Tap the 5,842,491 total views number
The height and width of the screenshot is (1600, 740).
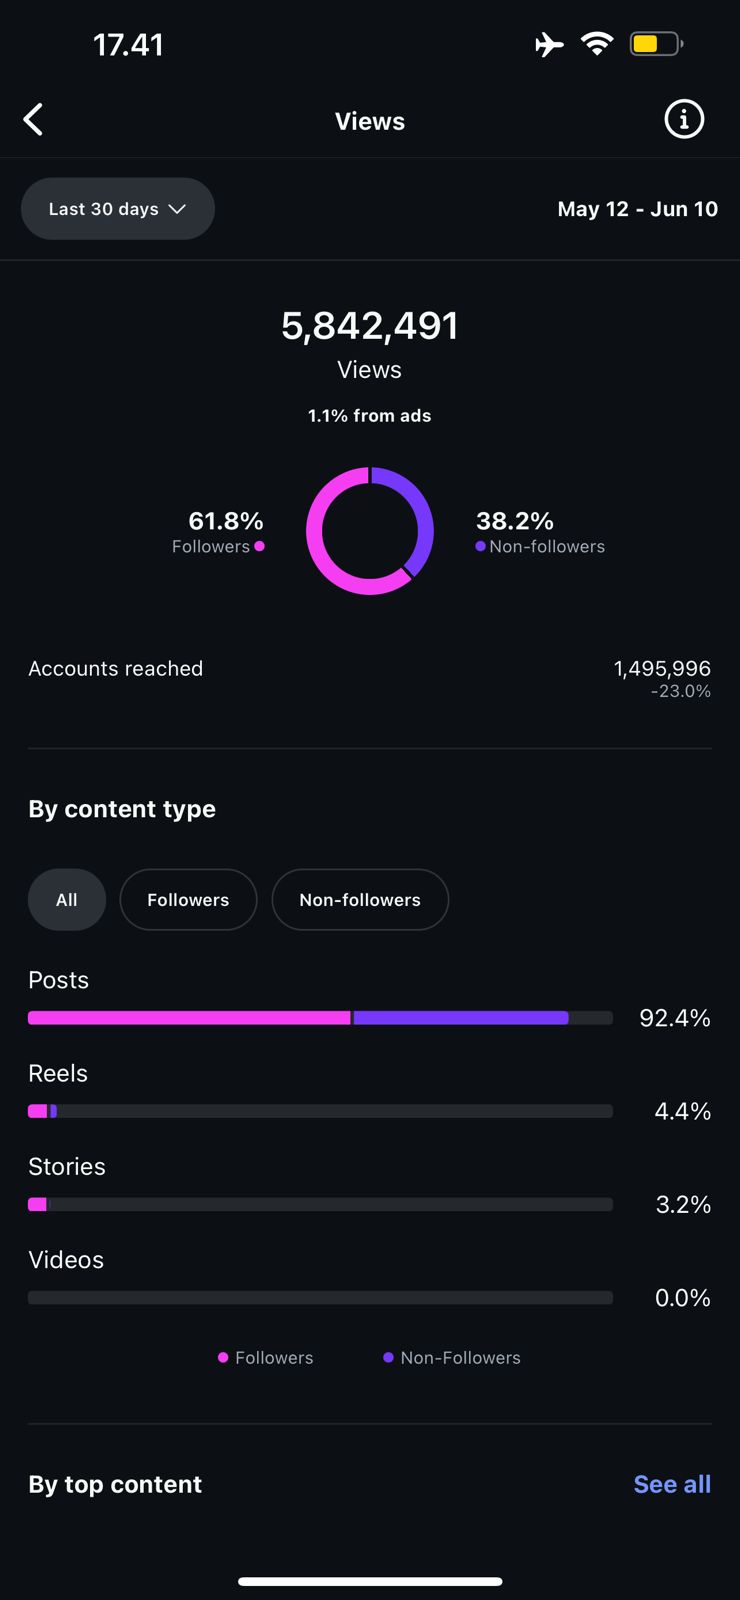click(369, 326)
